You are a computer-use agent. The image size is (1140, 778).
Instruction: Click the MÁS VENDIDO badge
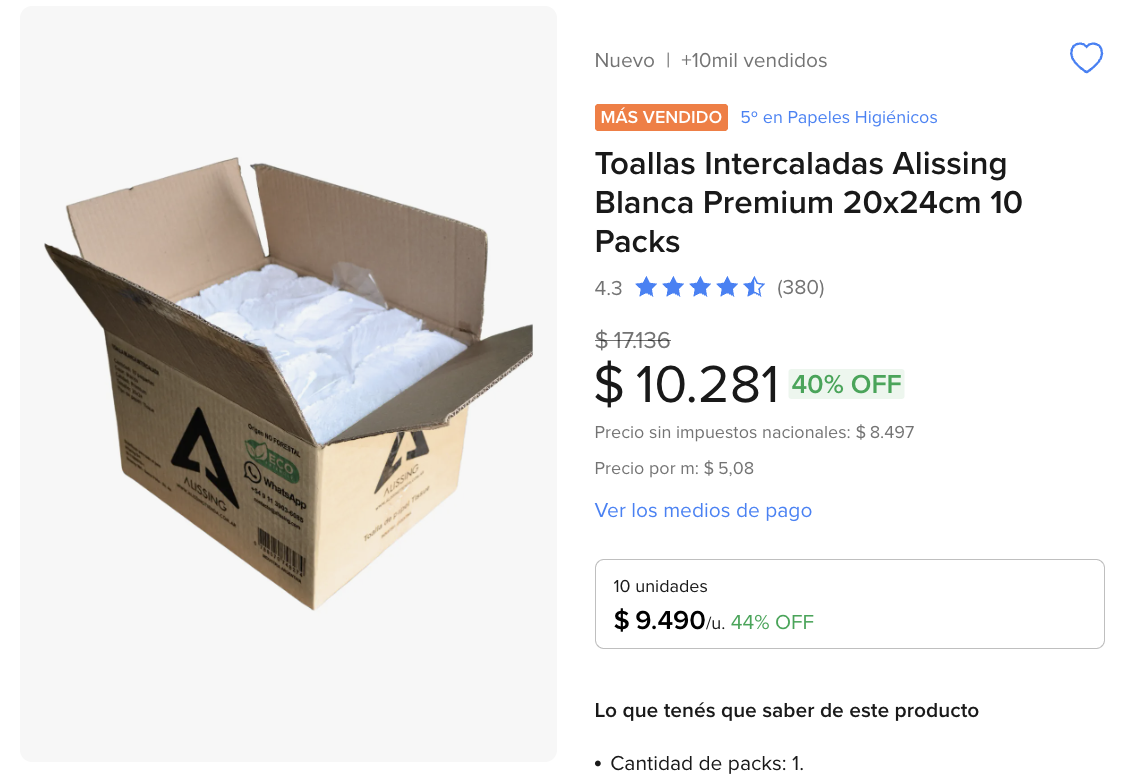(661, 117)
